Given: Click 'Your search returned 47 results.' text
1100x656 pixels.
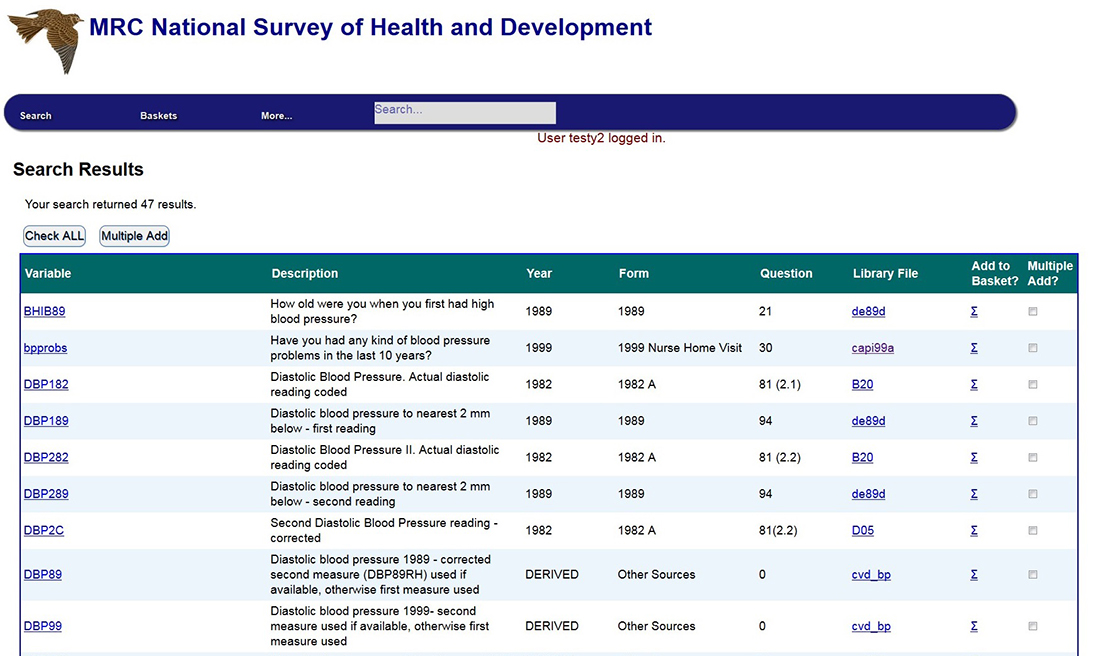Looking at the screenshot, I should [x=110, y=204].
